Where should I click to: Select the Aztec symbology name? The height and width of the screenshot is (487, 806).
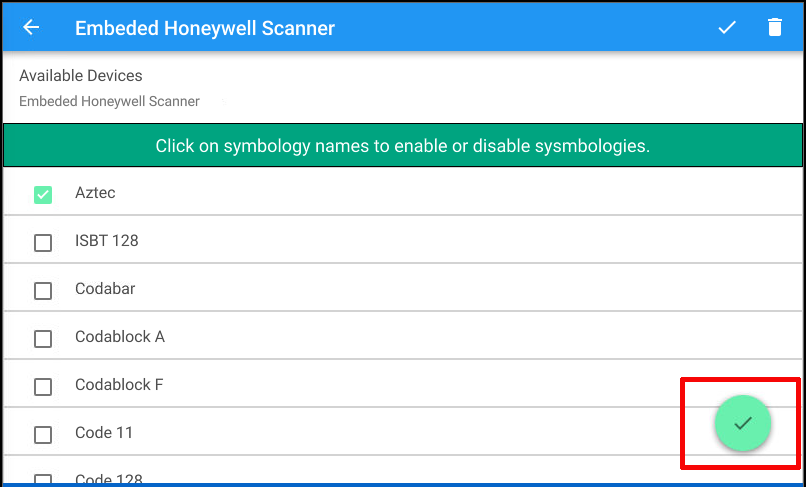[x=95, y=193]
